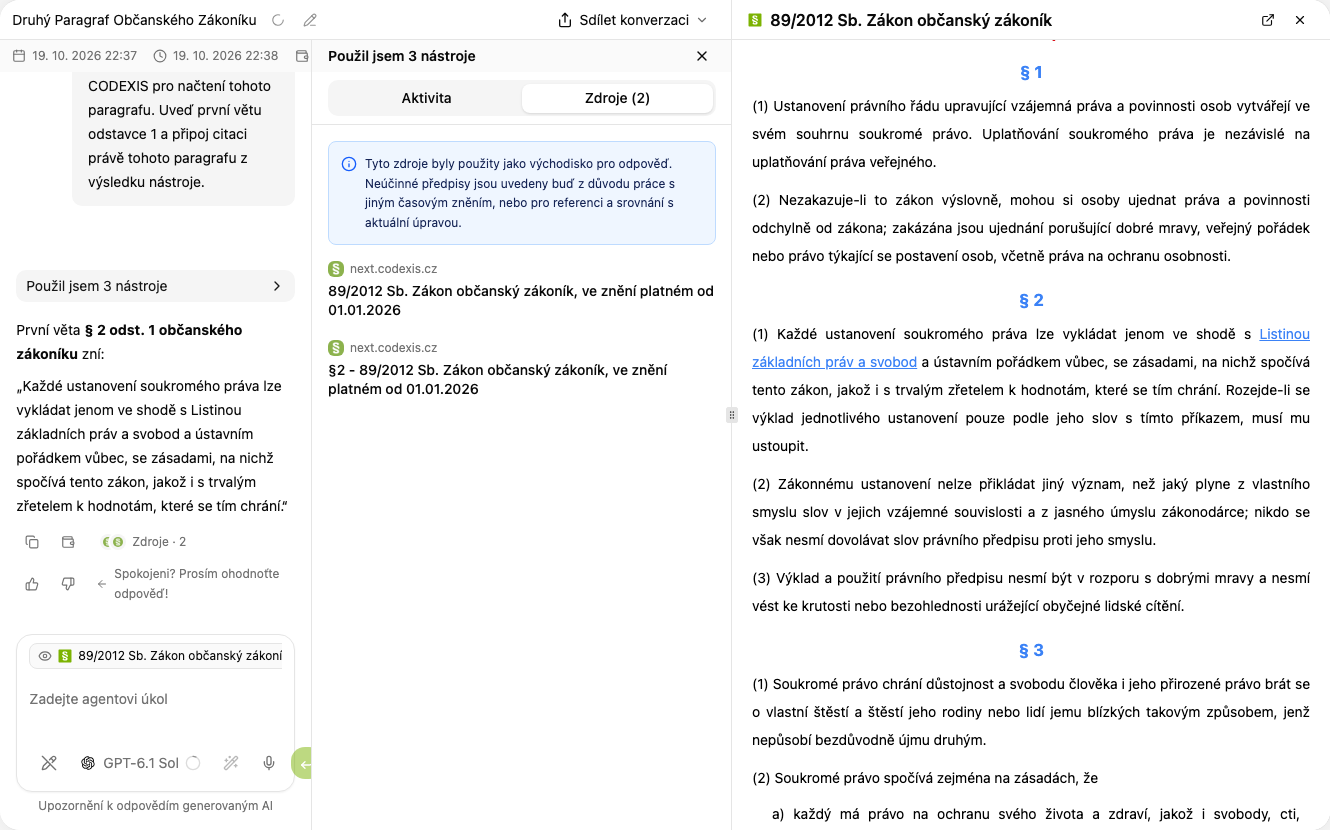
Task: Follow the Listinou základních práv a svobod link
Action: click(1031, 348)
